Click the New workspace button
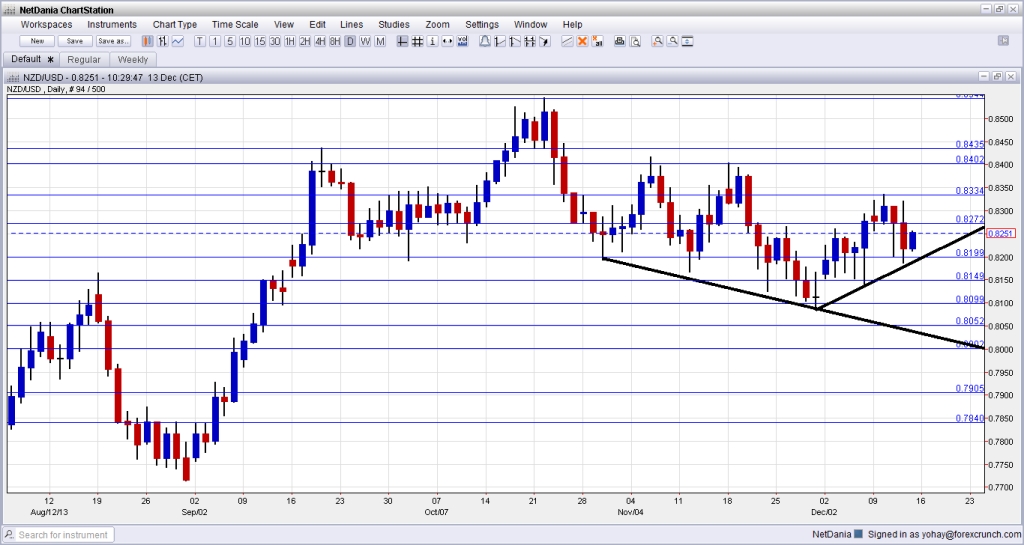The image size is (1024, 545). point(37,41)
